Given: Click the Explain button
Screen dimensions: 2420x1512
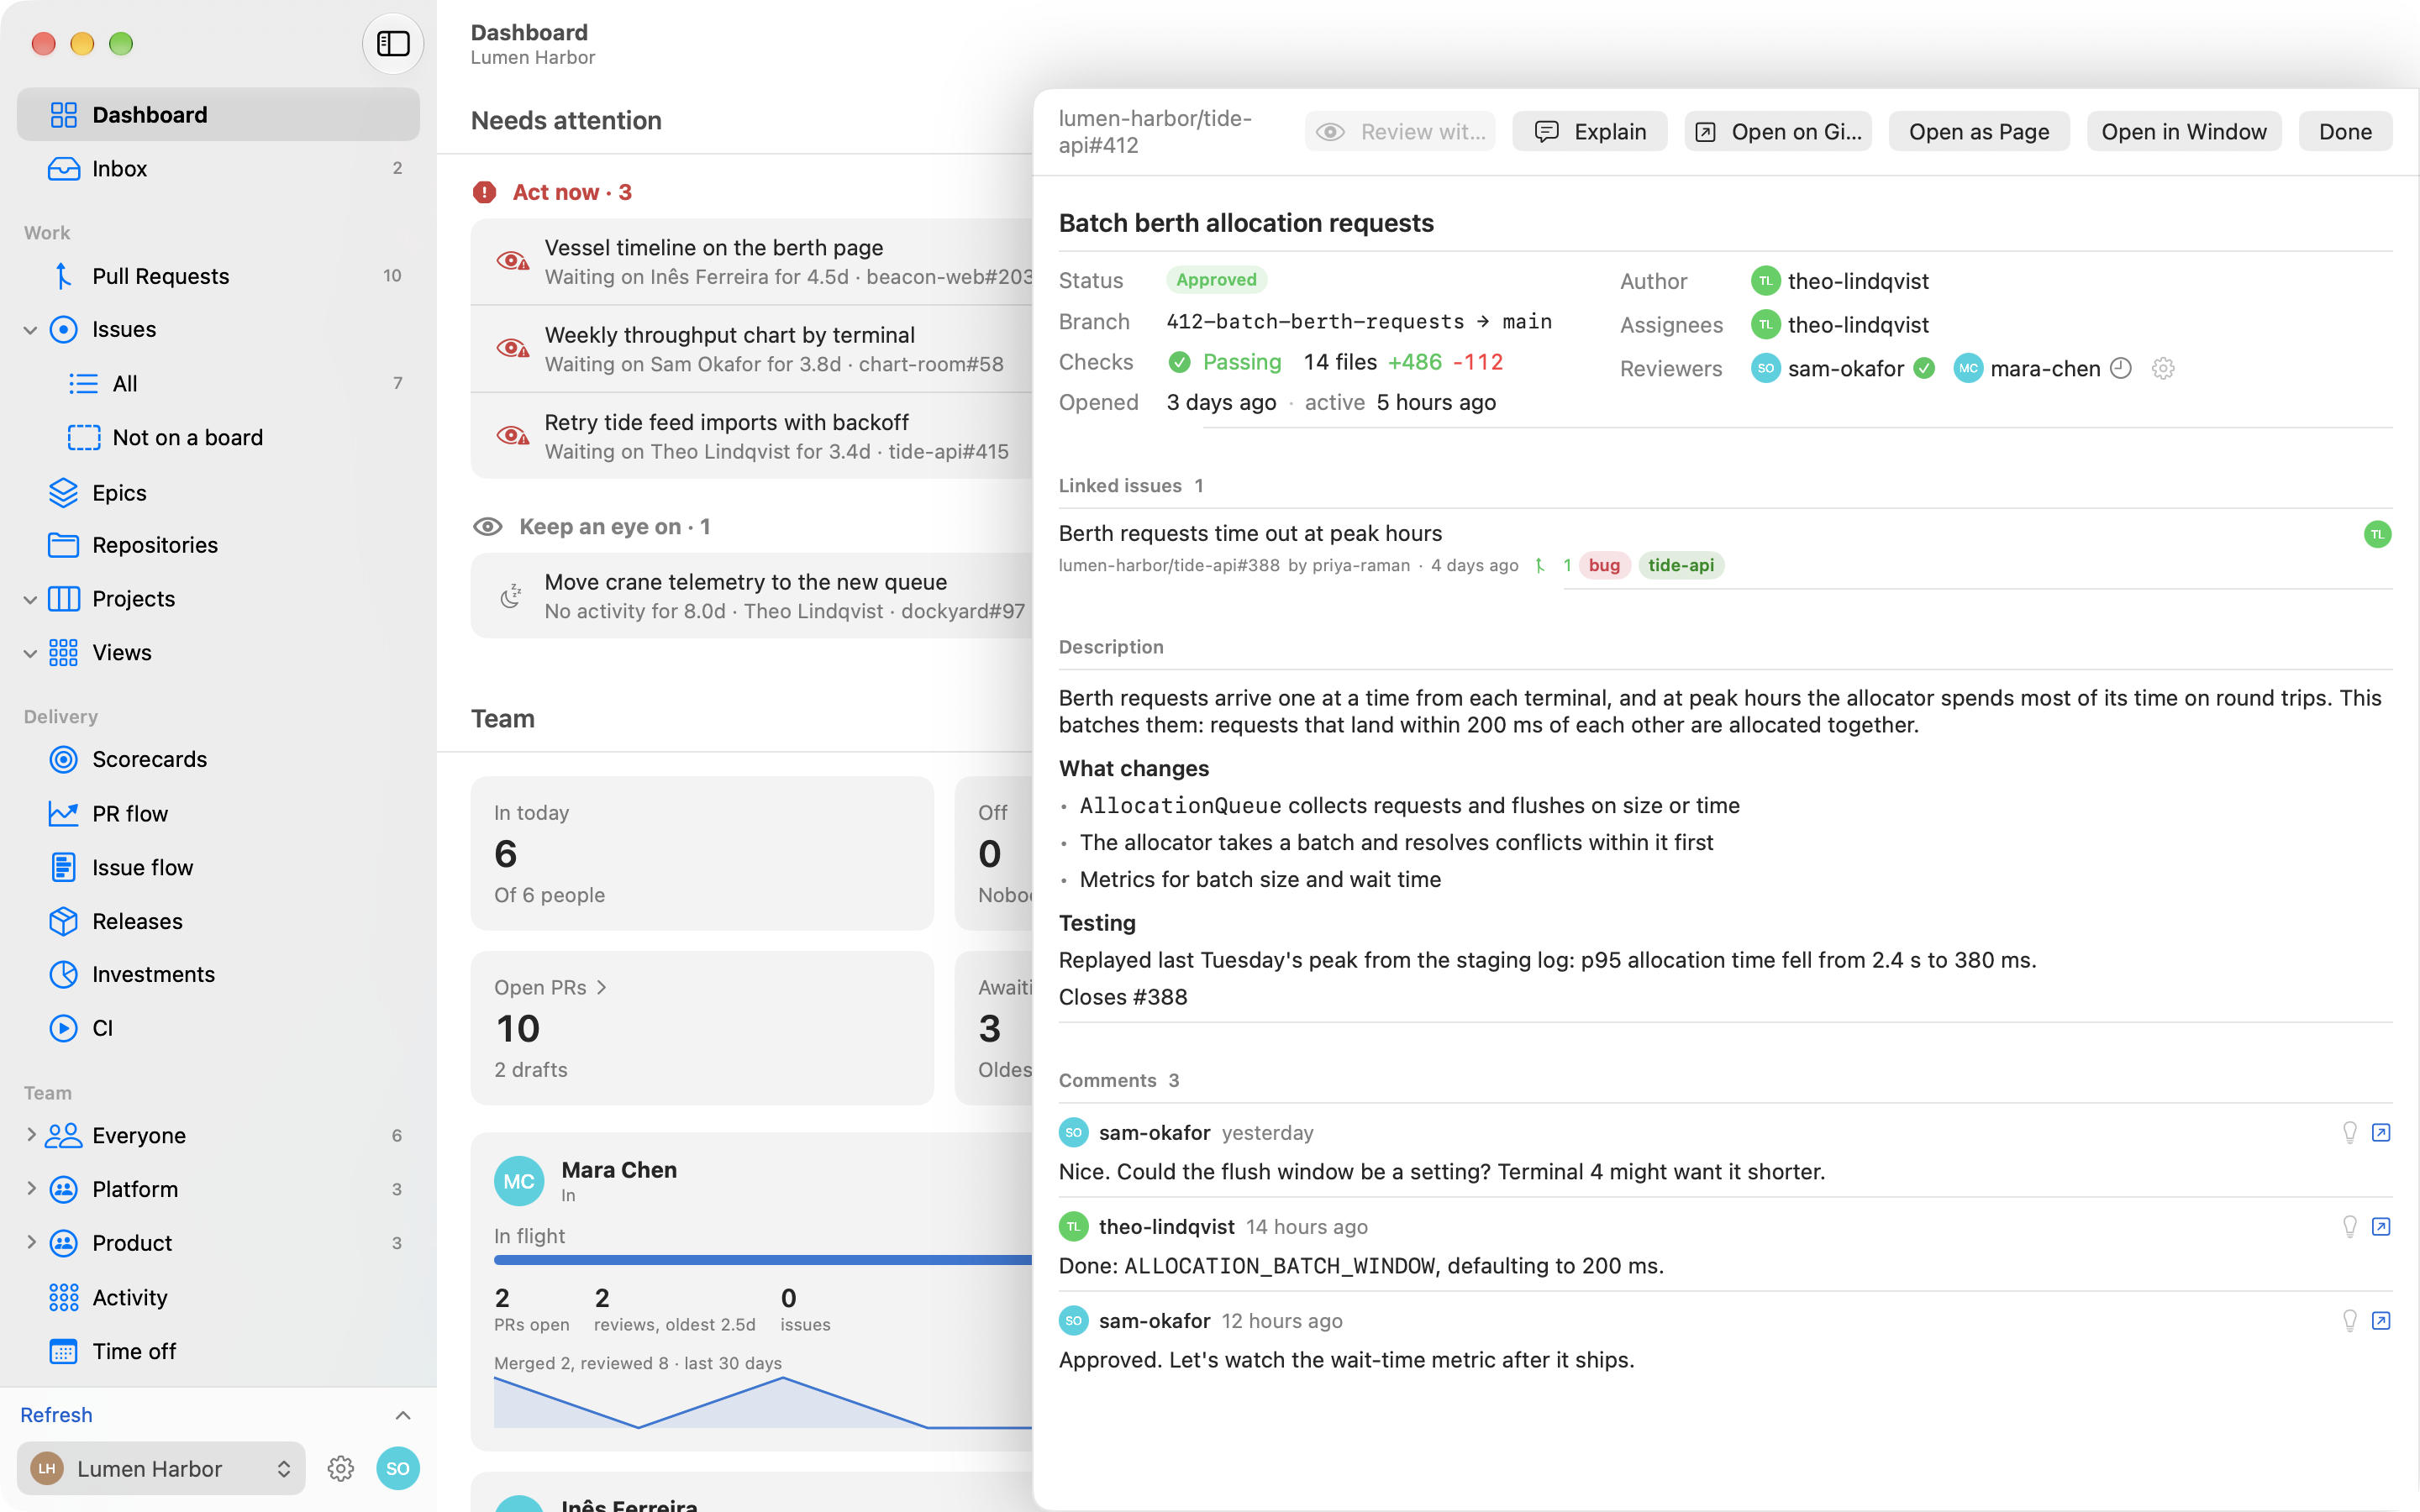Looking at the screenshot, I should tap(1590, 131).
